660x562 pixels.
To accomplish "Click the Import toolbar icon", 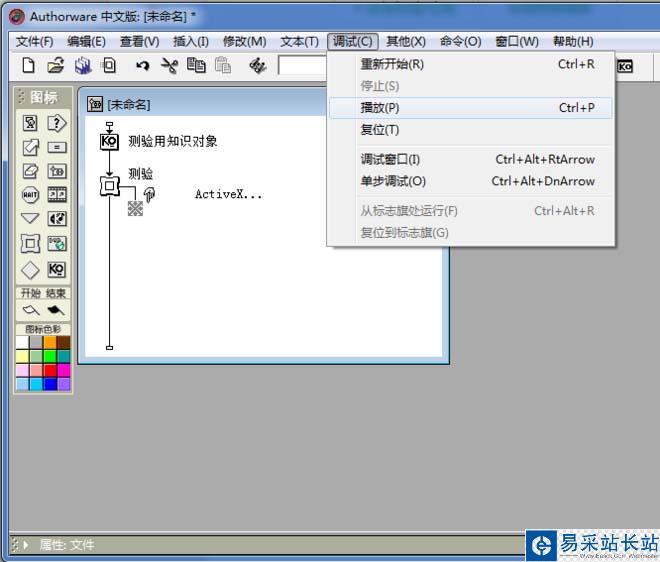I will [x=109, y=66].
